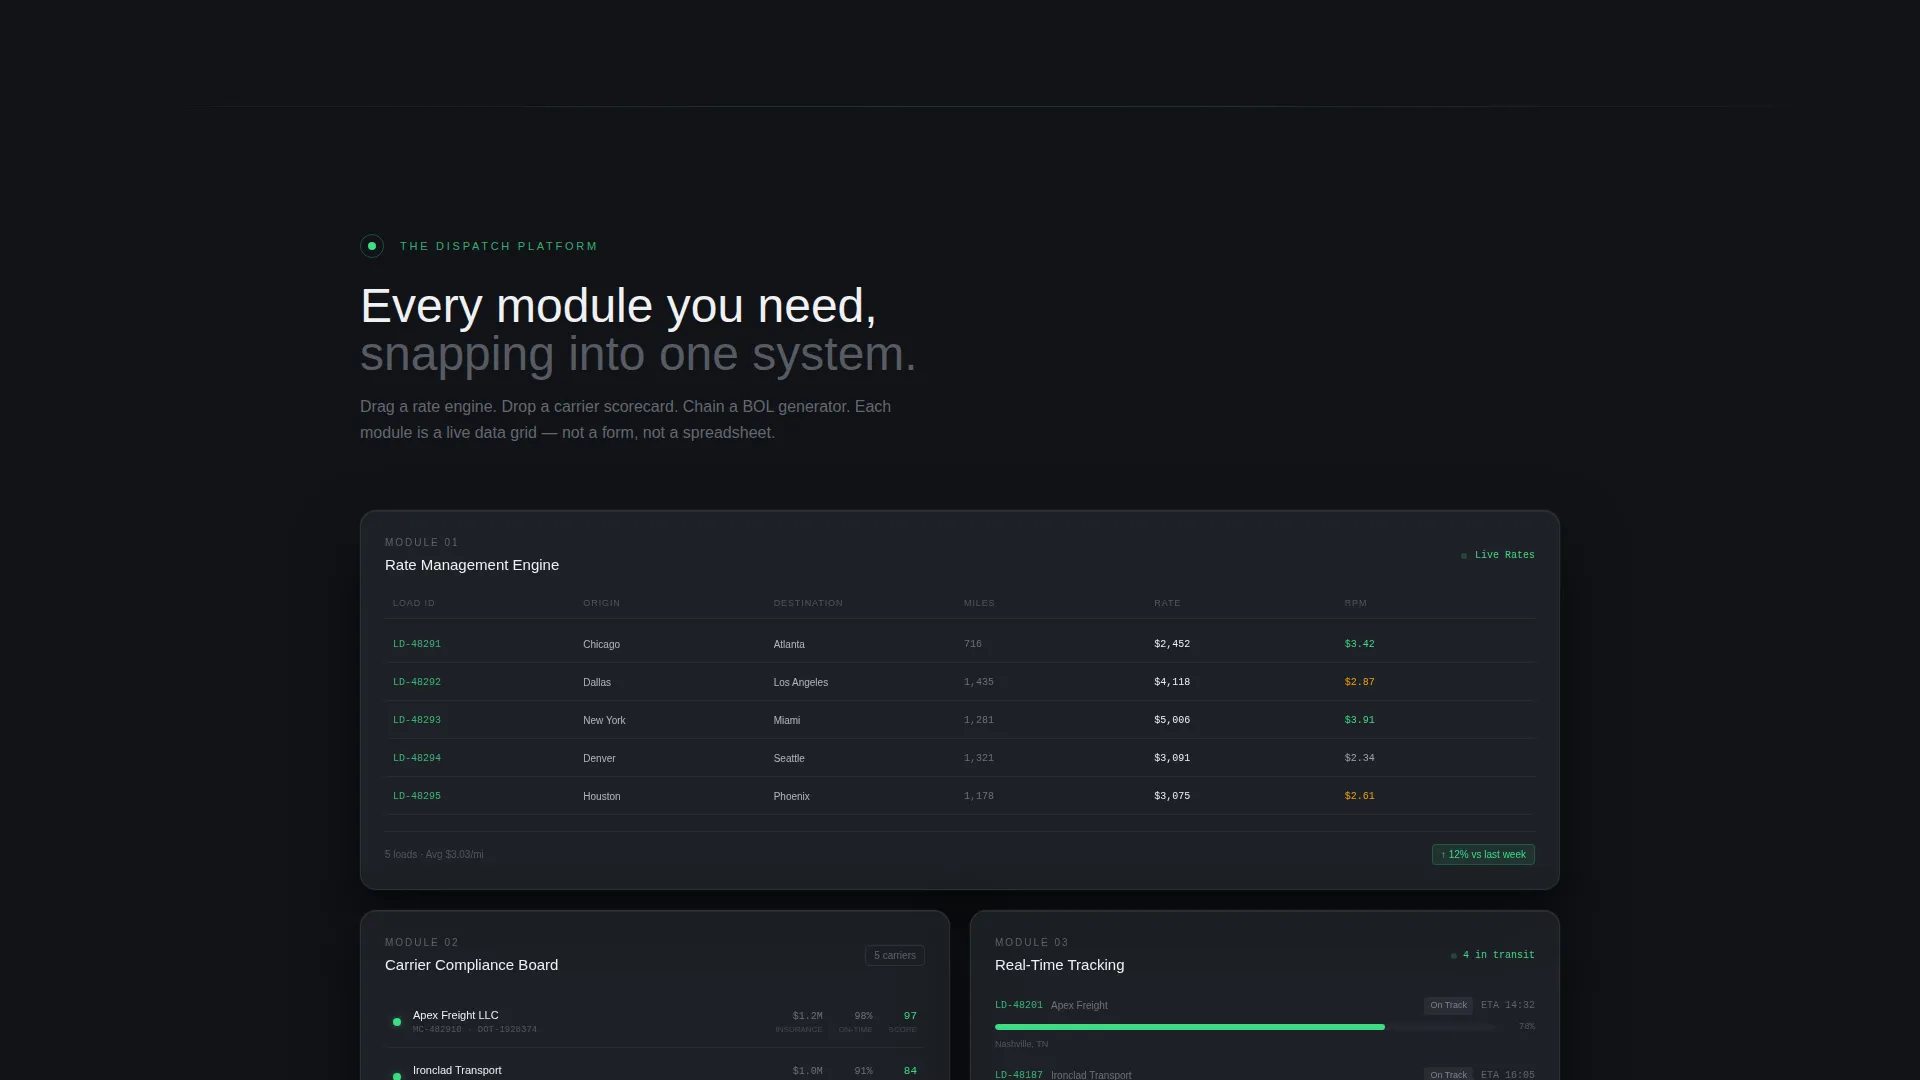Open load LD-48291 in rate table

[x=417, y=644]
